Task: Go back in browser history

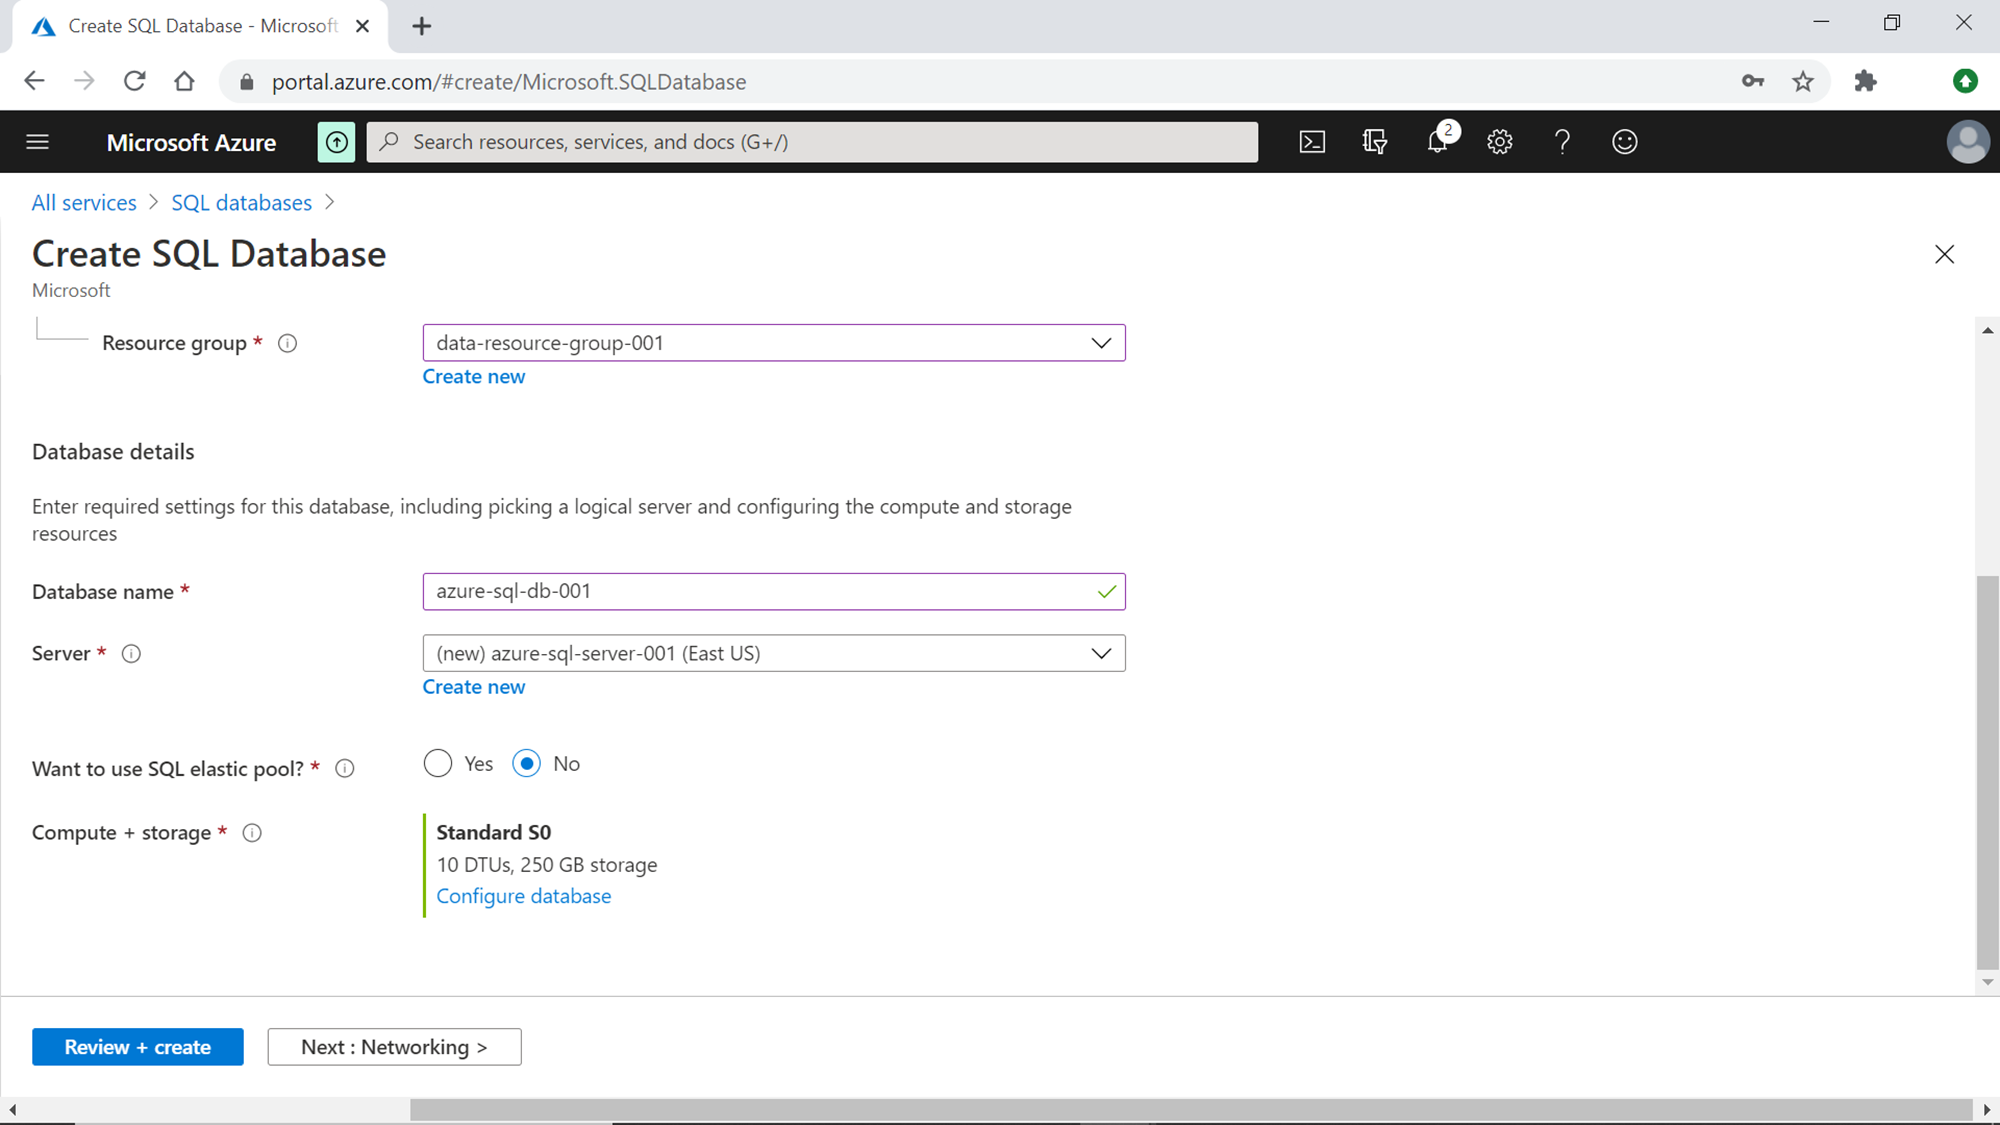Action: (34, 81)
